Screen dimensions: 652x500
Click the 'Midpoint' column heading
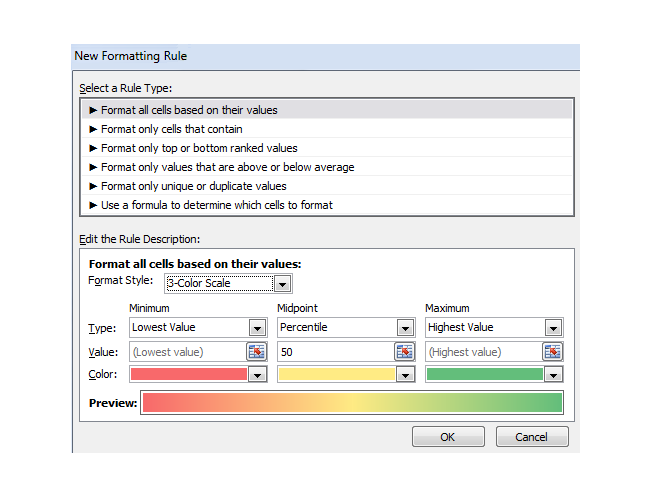297,308
